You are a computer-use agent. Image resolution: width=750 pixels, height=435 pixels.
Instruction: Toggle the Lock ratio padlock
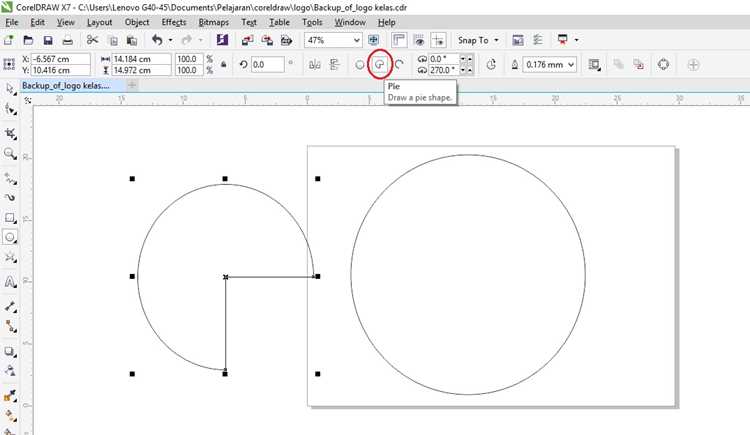coord(223,64)
